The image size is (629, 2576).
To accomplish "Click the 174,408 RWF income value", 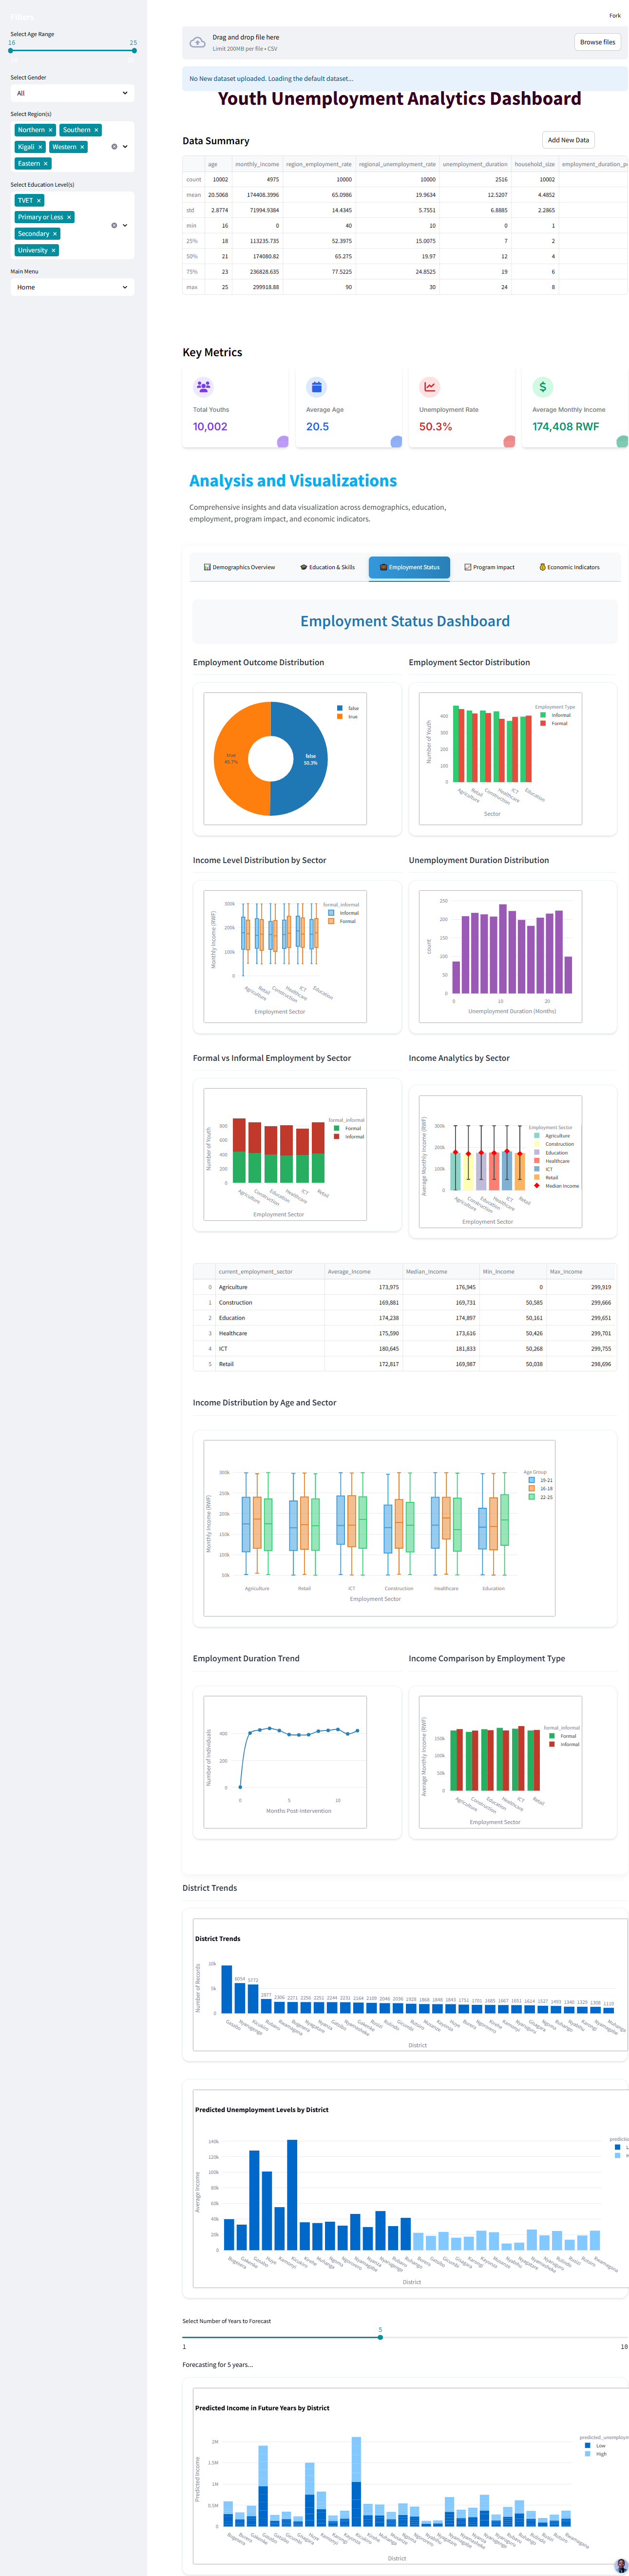I will (566, 426).
